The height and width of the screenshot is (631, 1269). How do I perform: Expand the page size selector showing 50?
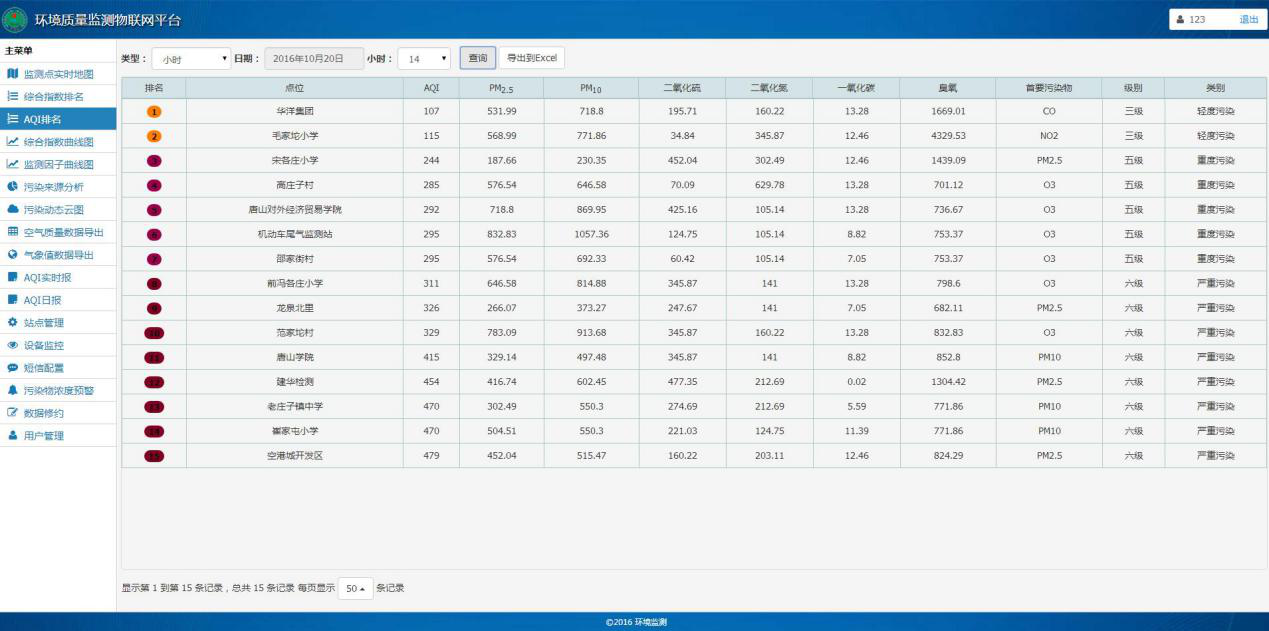pyautogui.click(x=355, y=589)
